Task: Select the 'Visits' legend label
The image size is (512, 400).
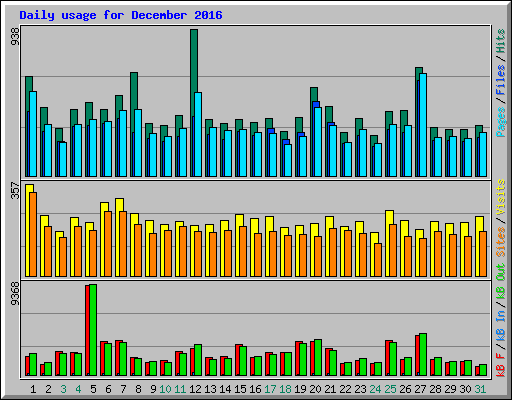Action: (x=500, y=197)
